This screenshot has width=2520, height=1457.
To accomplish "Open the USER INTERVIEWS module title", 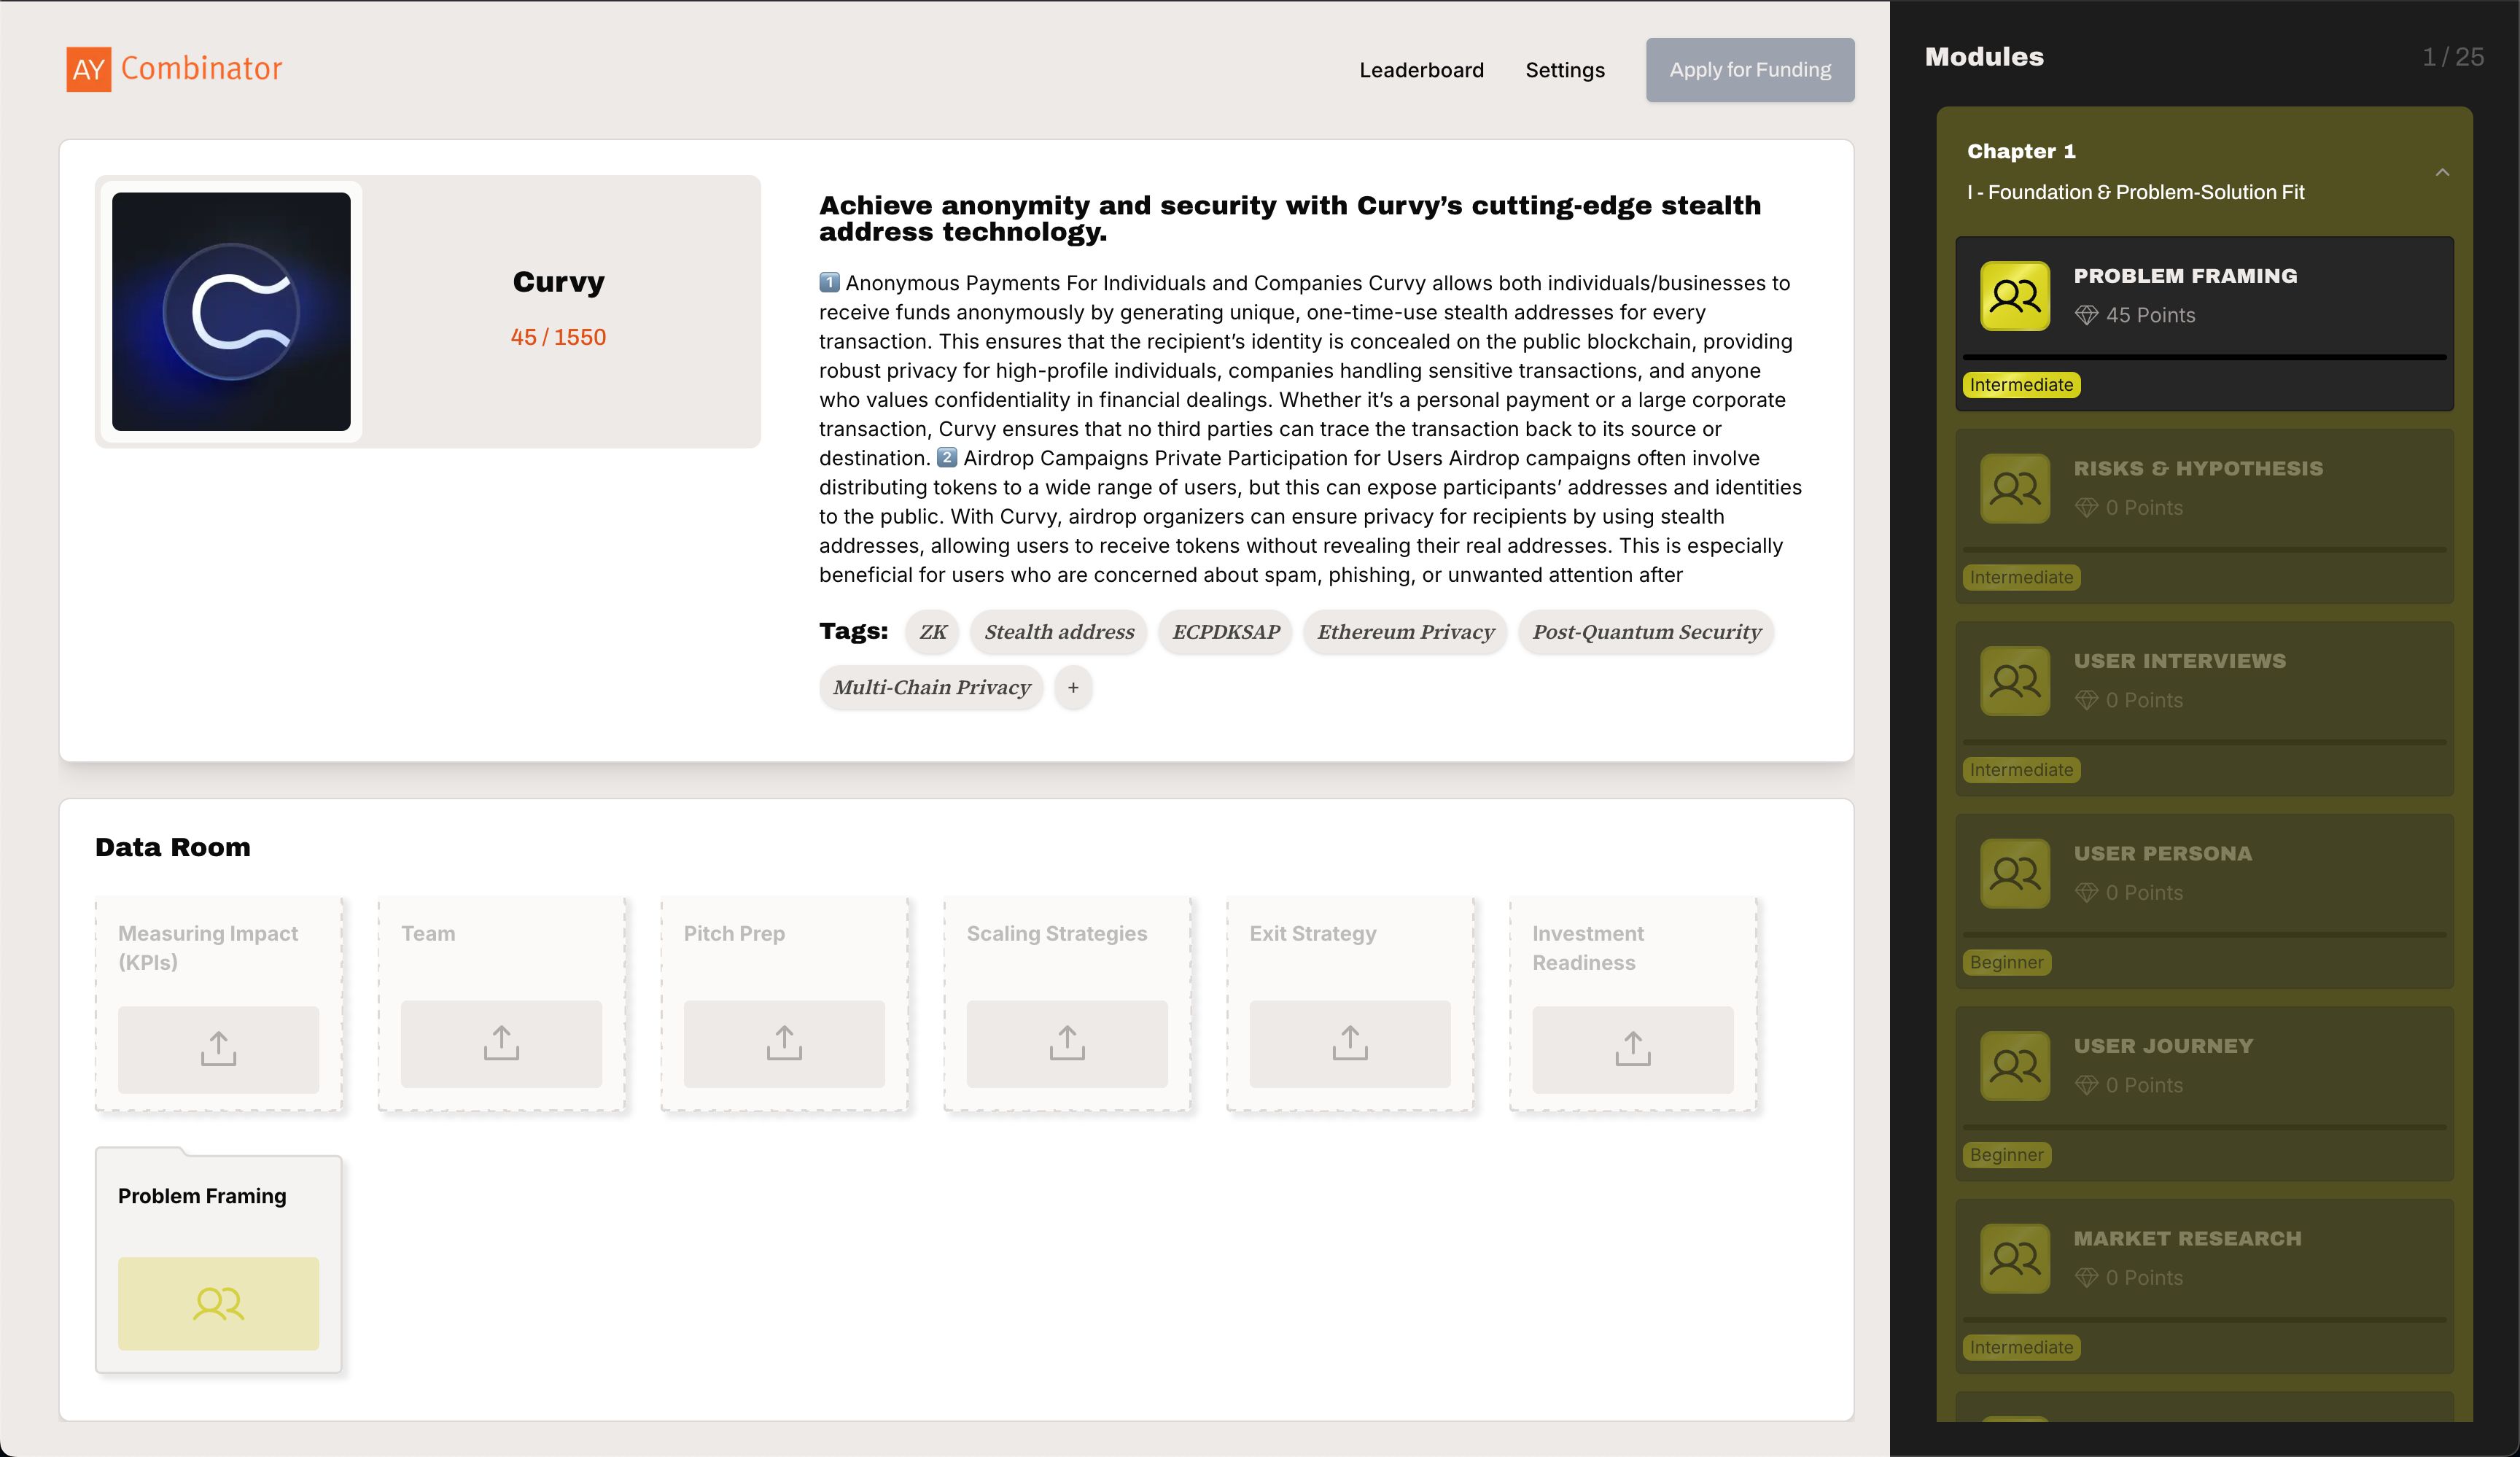I will point(2180,661).
